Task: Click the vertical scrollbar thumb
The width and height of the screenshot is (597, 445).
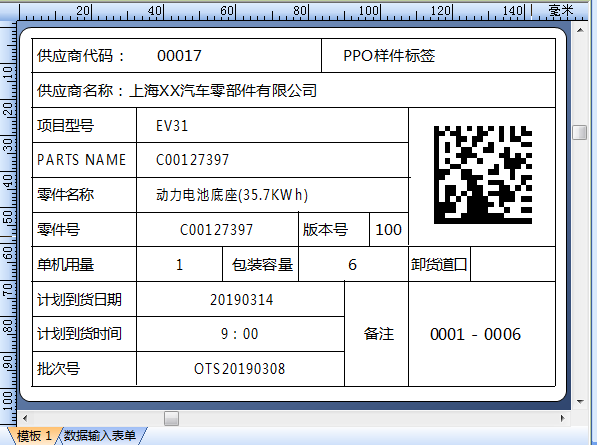Action: tap(579, 132)
